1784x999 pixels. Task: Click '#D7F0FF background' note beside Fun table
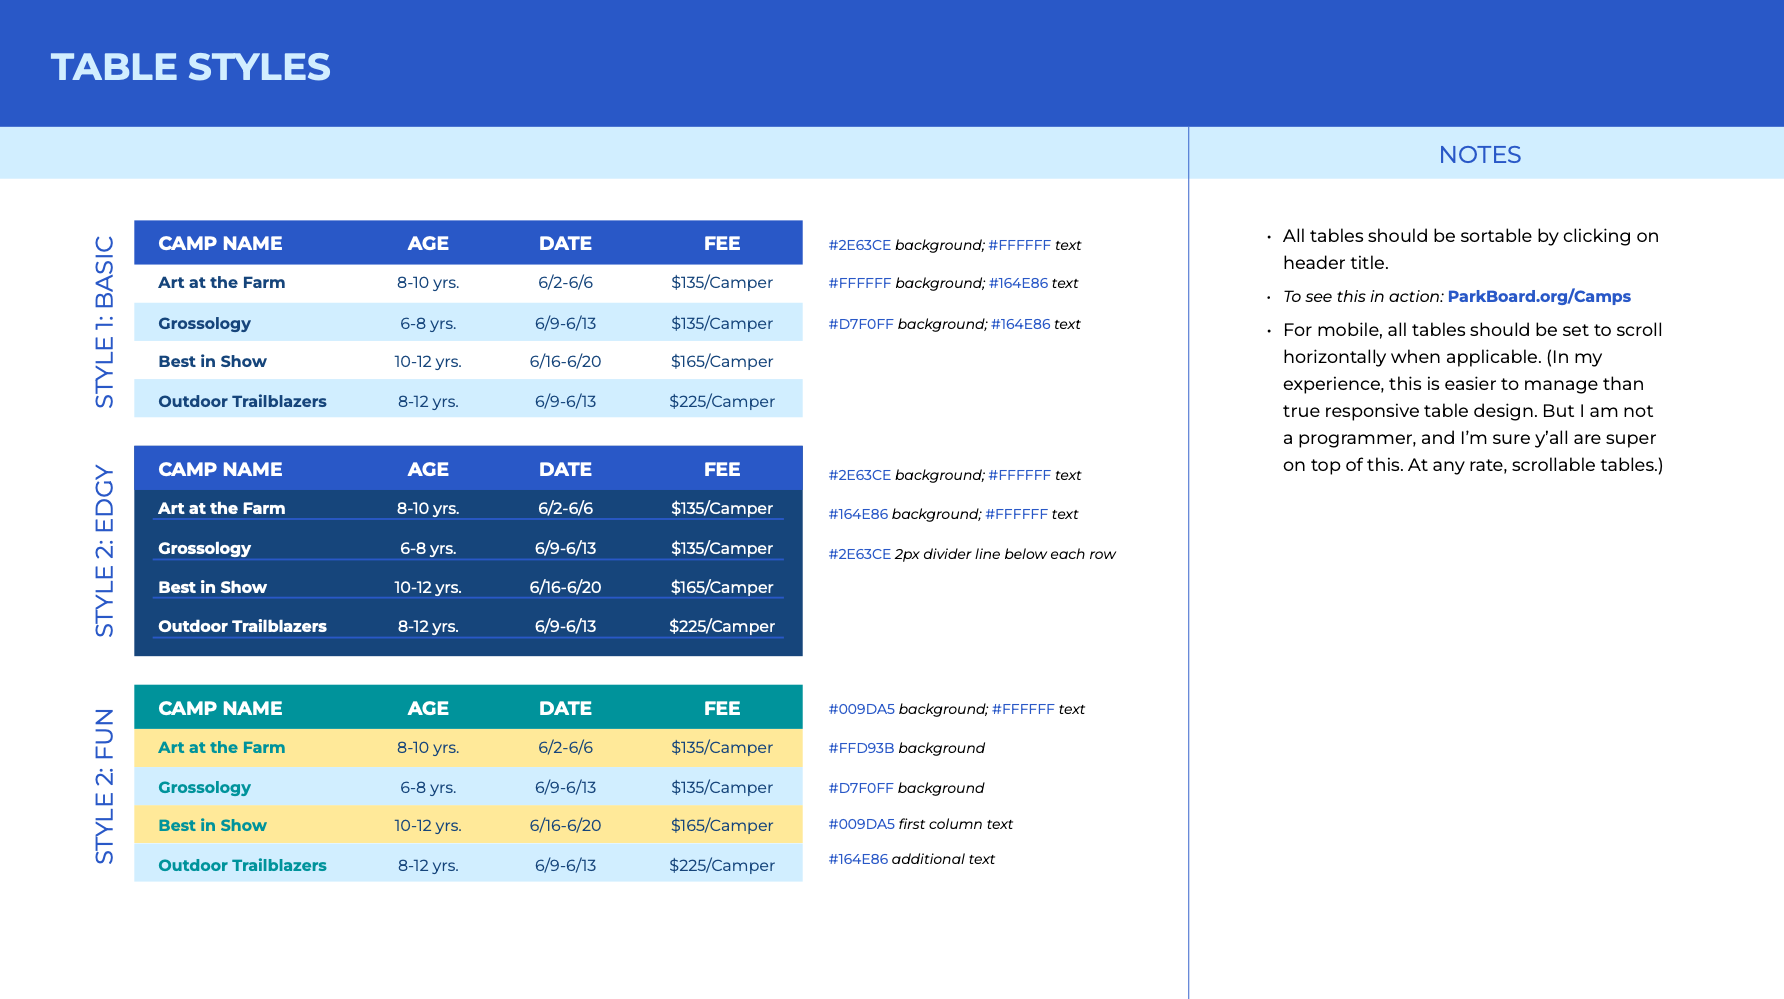906,788
